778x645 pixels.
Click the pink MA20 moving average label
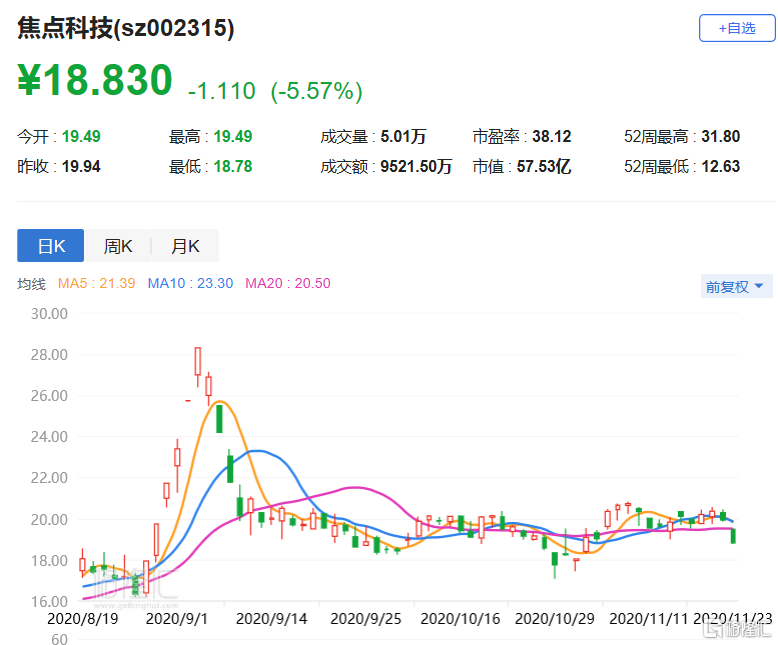[x=287, y=284]
